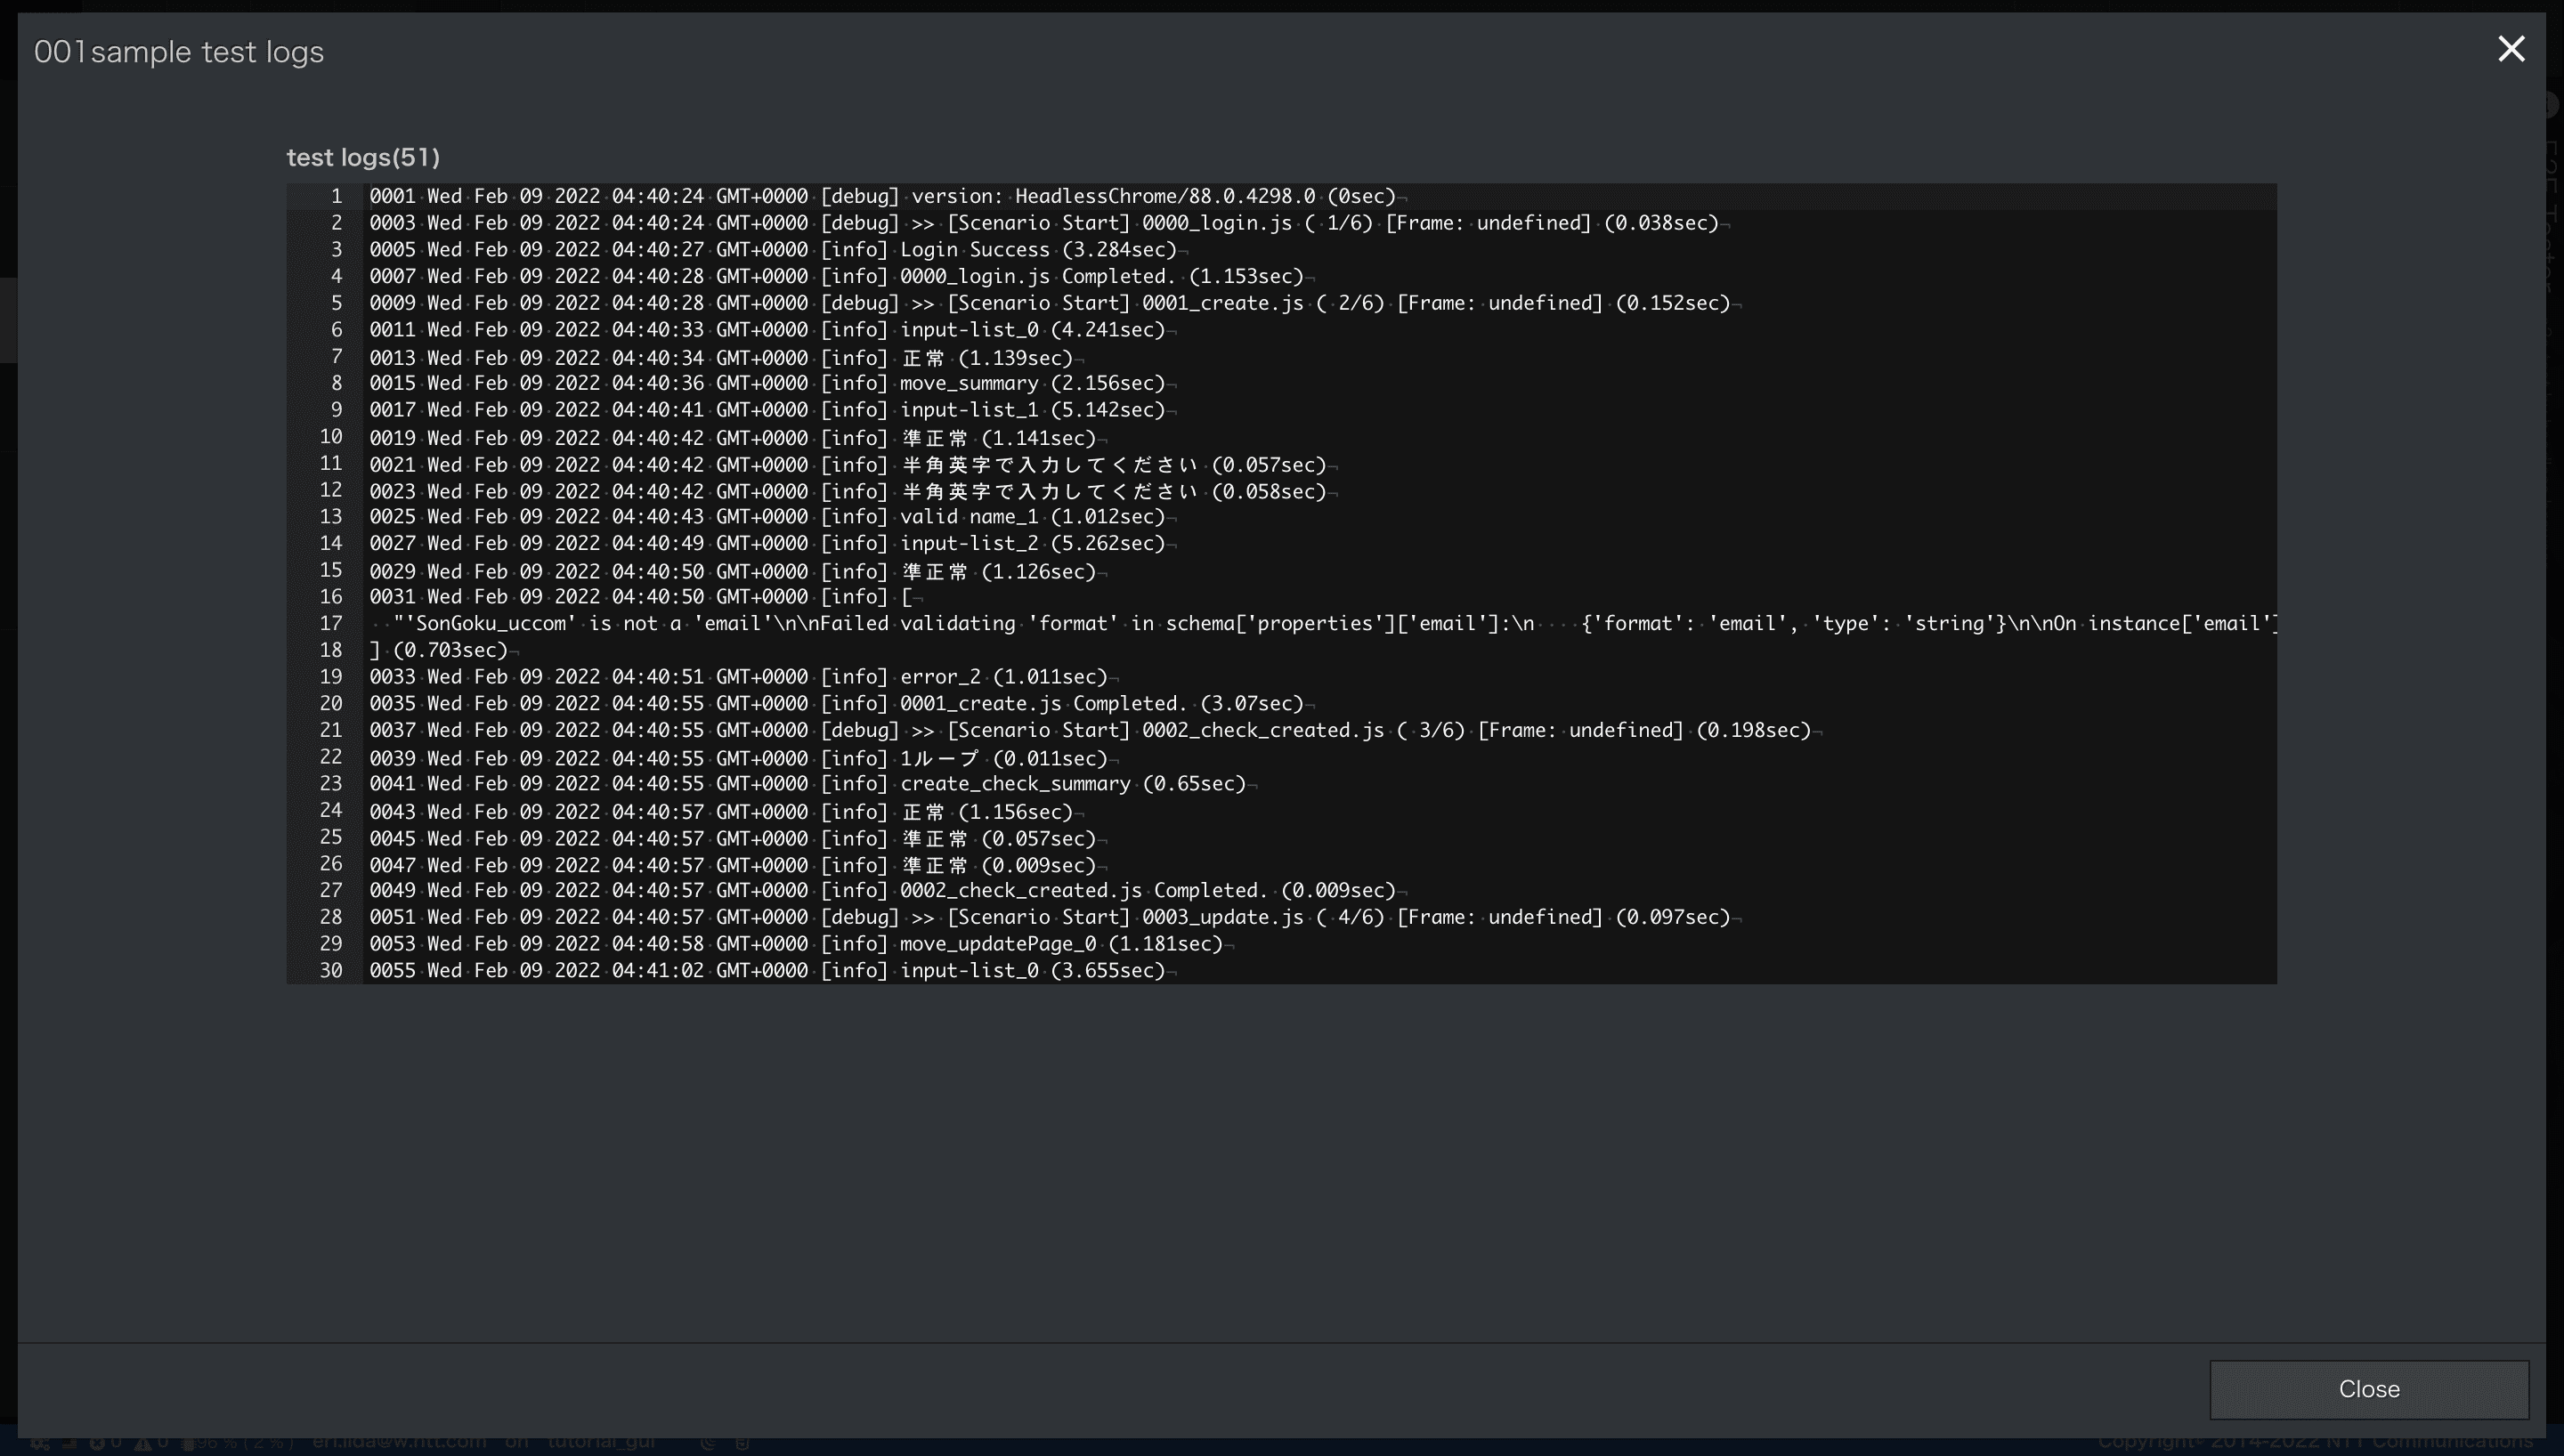
Task: Select 'input-list_0 (3.655sec)' log line
Action: [773, 971]
